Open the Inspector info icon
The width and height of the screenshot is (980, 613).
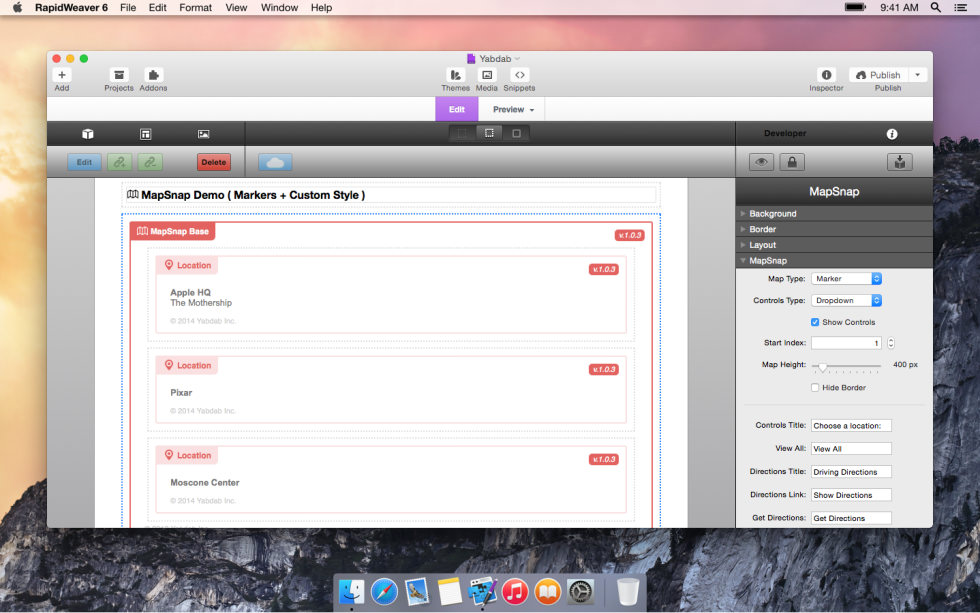click(x=826, y=75)
